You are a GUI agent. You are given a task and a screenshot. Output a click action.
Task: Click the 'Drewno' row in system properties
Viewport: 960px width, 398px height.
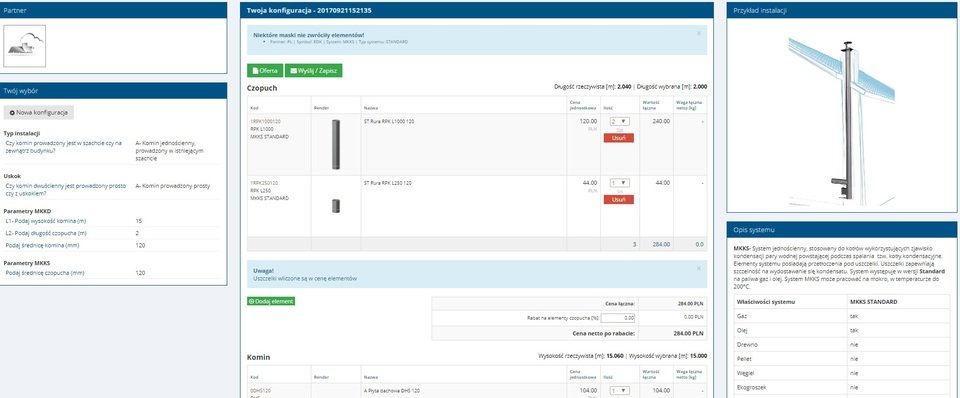841,345
